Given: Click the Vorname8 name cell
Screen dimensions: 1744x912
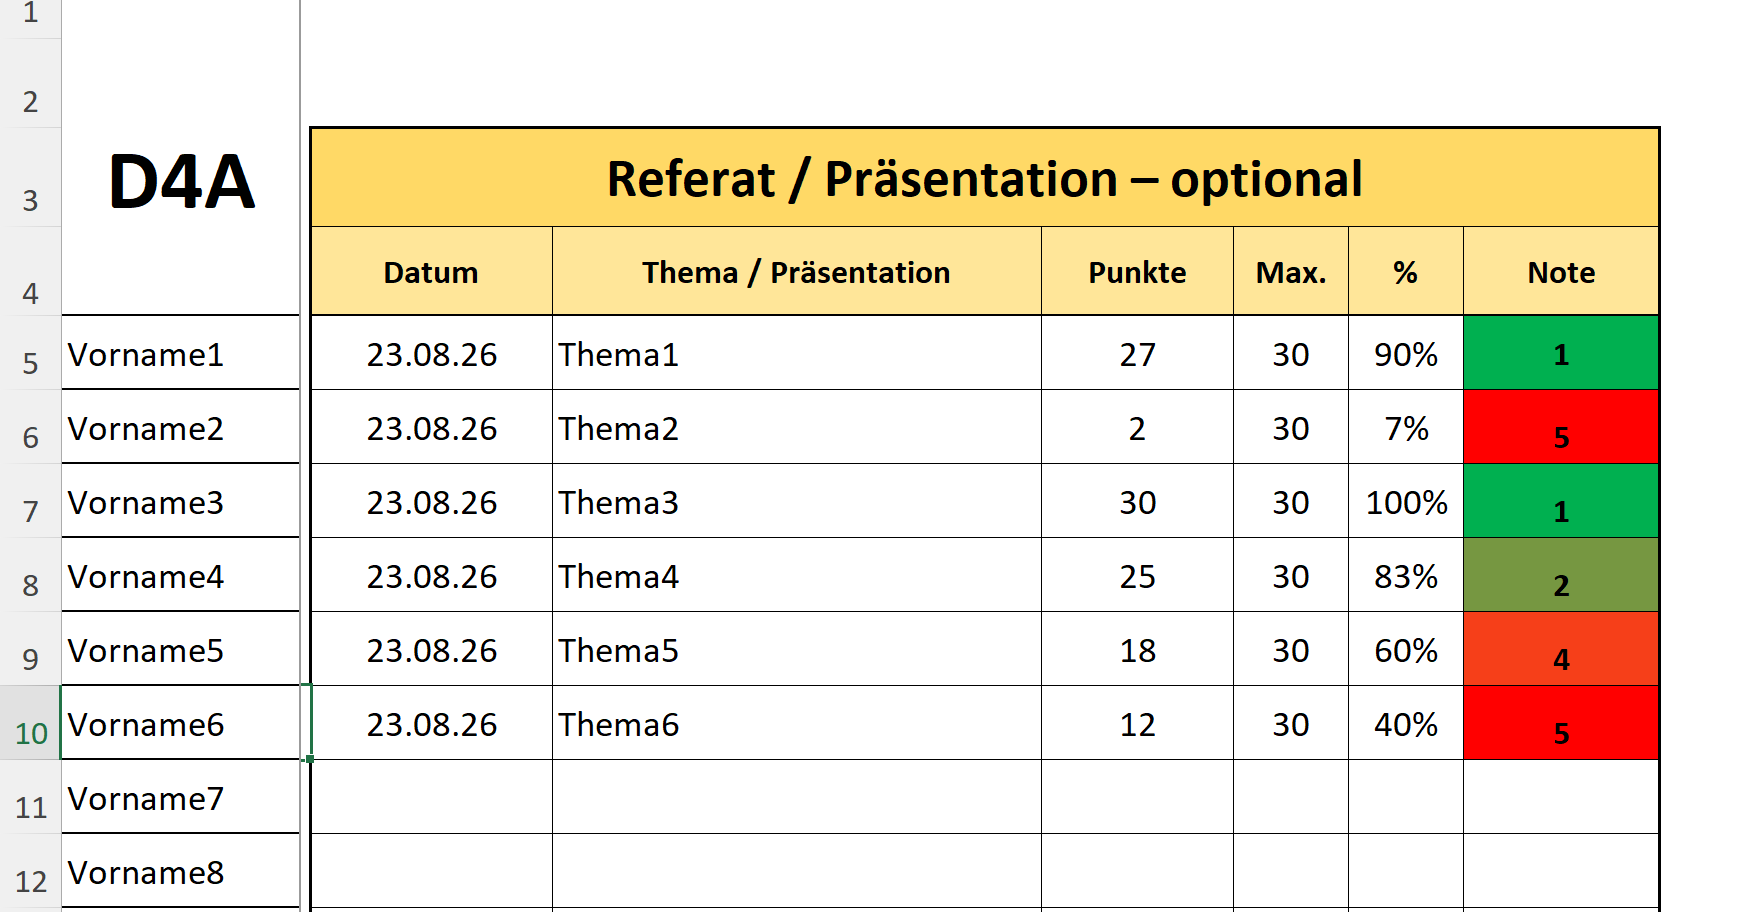Looking at the screenshot, I should pyautogui.click(x=180, y=871).
